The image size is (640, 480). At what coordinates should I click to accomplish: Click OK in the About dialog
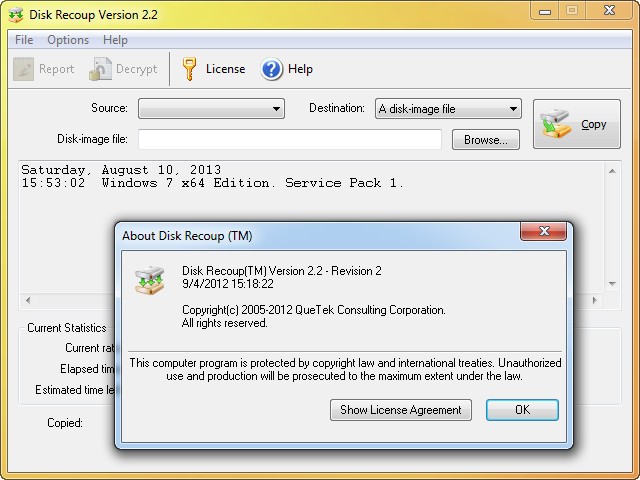(522, 410)
